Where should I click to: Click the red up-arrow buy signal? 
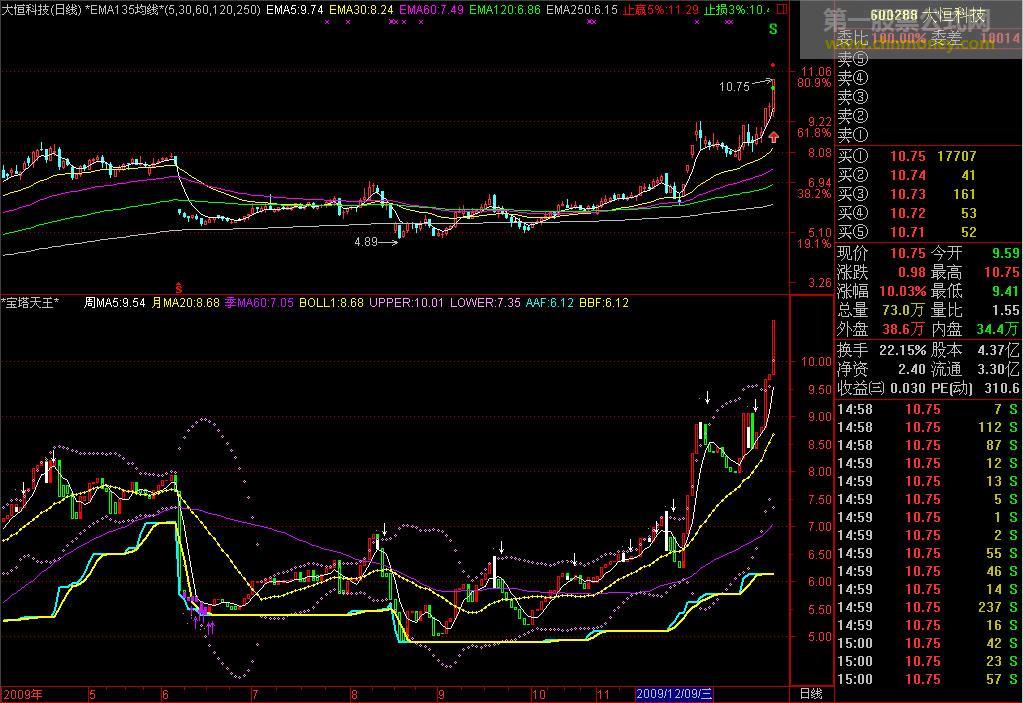tap(774, 137)
